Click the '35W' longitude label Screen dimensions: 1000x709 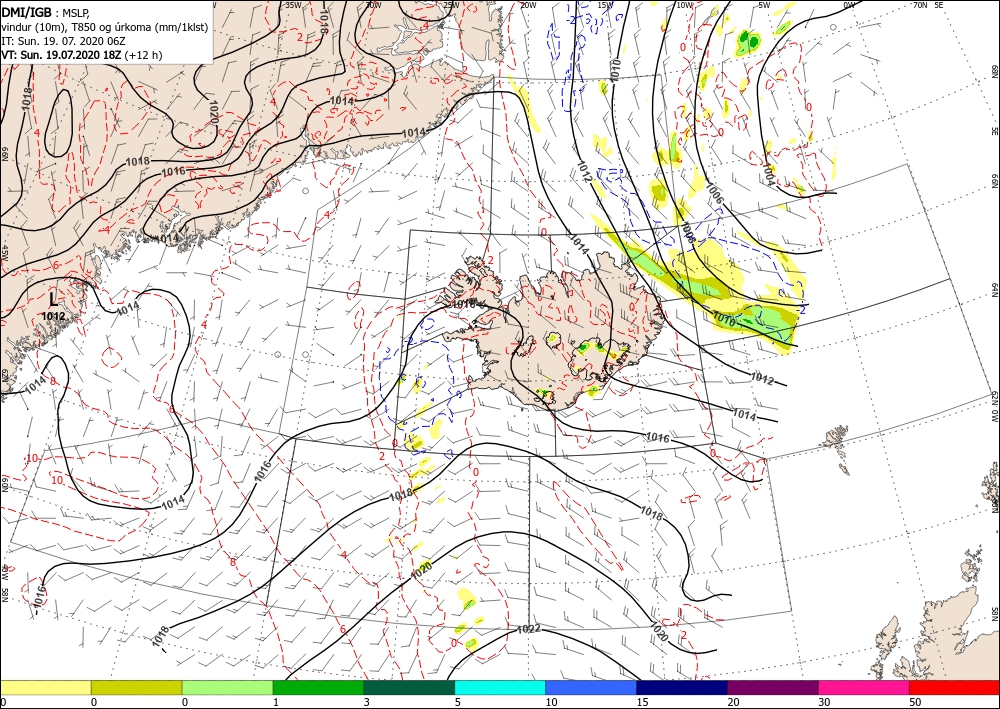click(x=293, y=5)
